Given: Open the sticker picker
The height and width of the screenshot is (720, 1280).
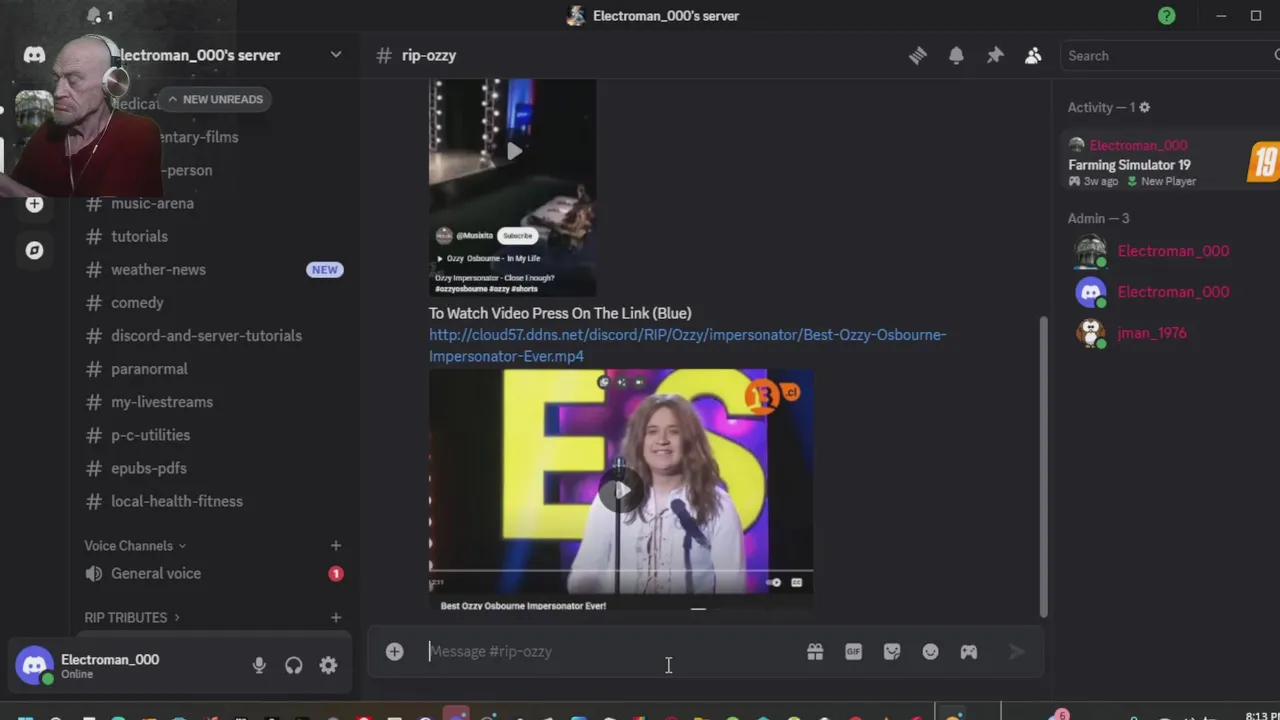Looking at the screenshot, I should 892,651.
